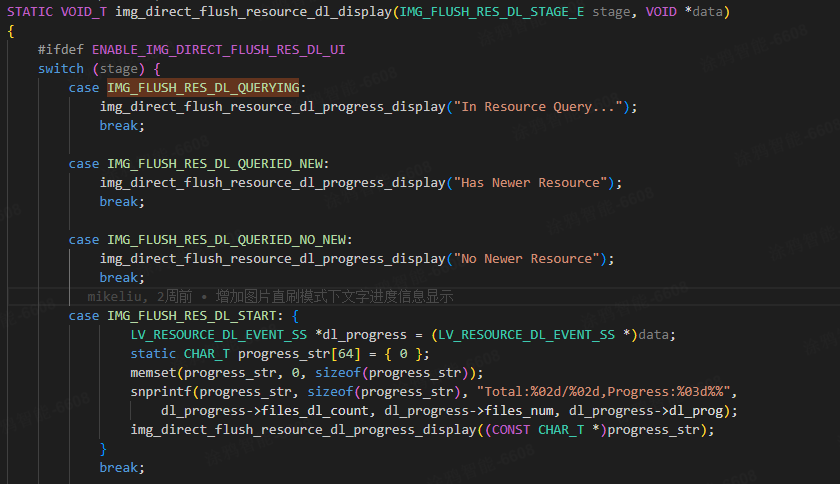Click the switch keyword

pyautogui.click(x=61, y=69)
